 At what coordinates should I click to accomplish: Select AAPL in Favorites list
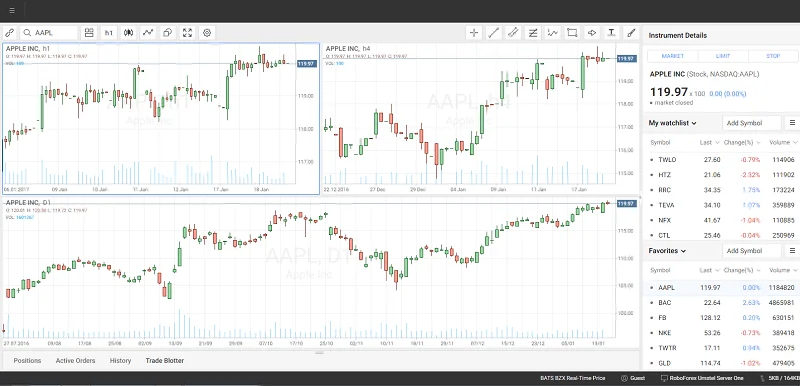pos(722,288)
